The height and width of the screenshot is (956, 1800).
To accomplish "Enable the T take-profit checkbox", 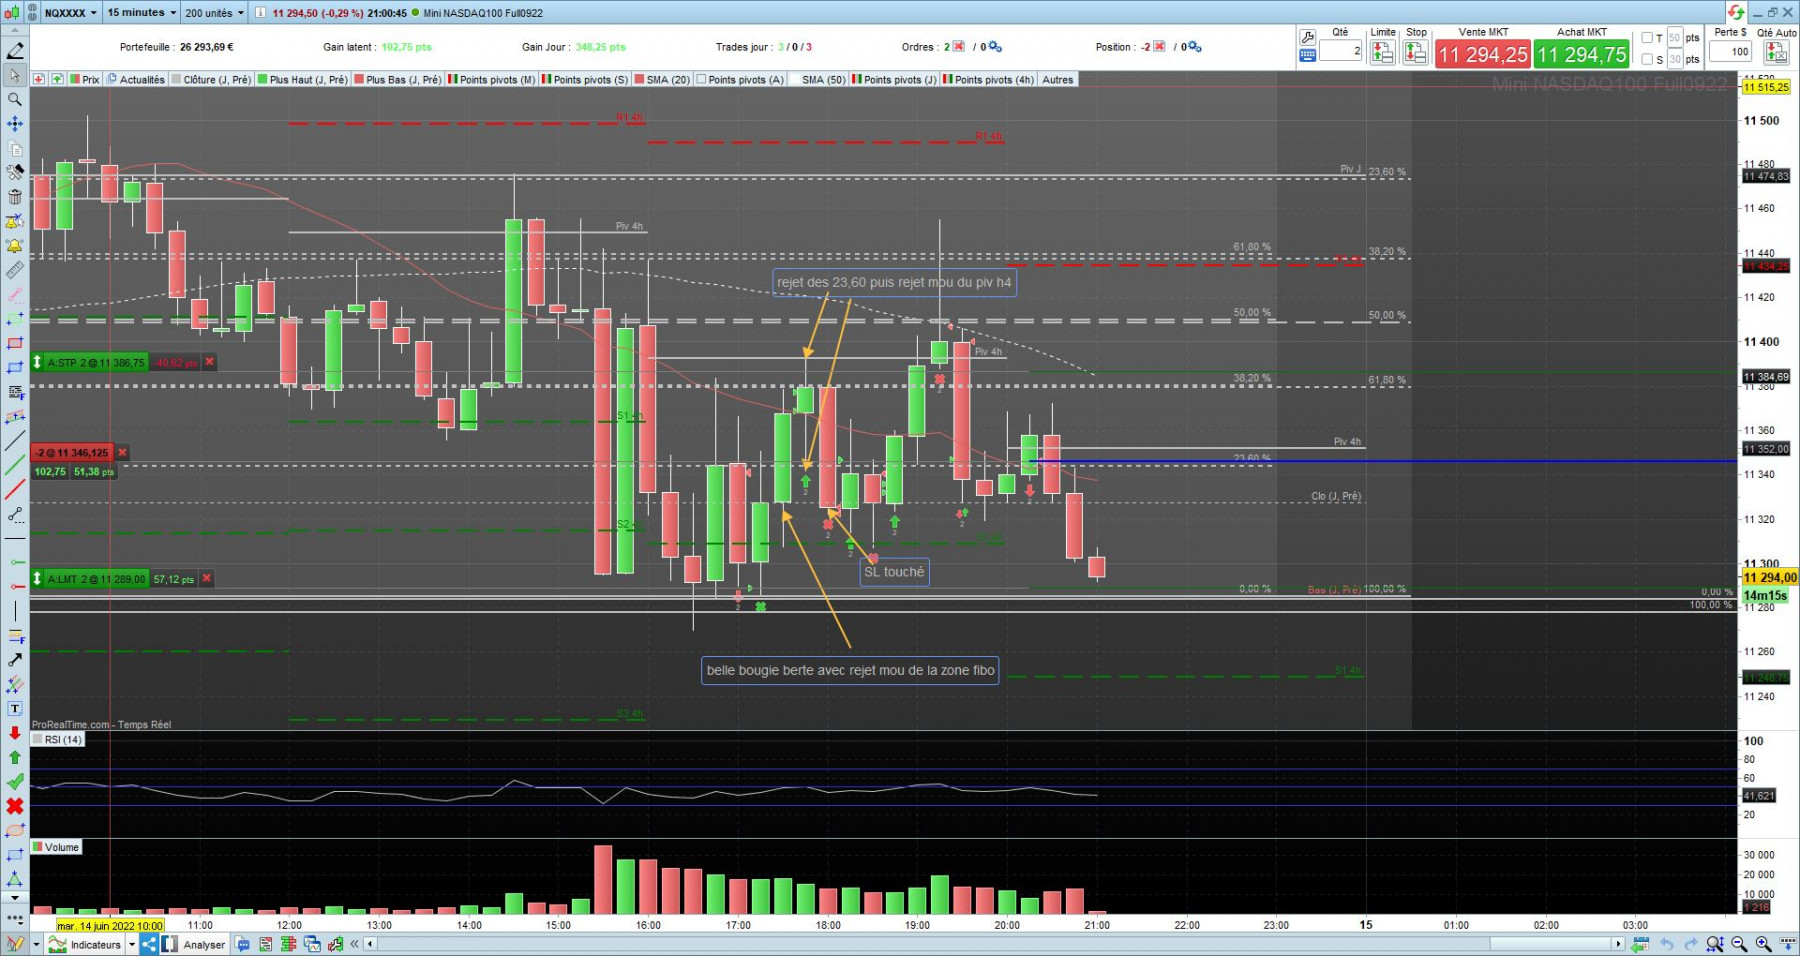I will pos(1647,38).
